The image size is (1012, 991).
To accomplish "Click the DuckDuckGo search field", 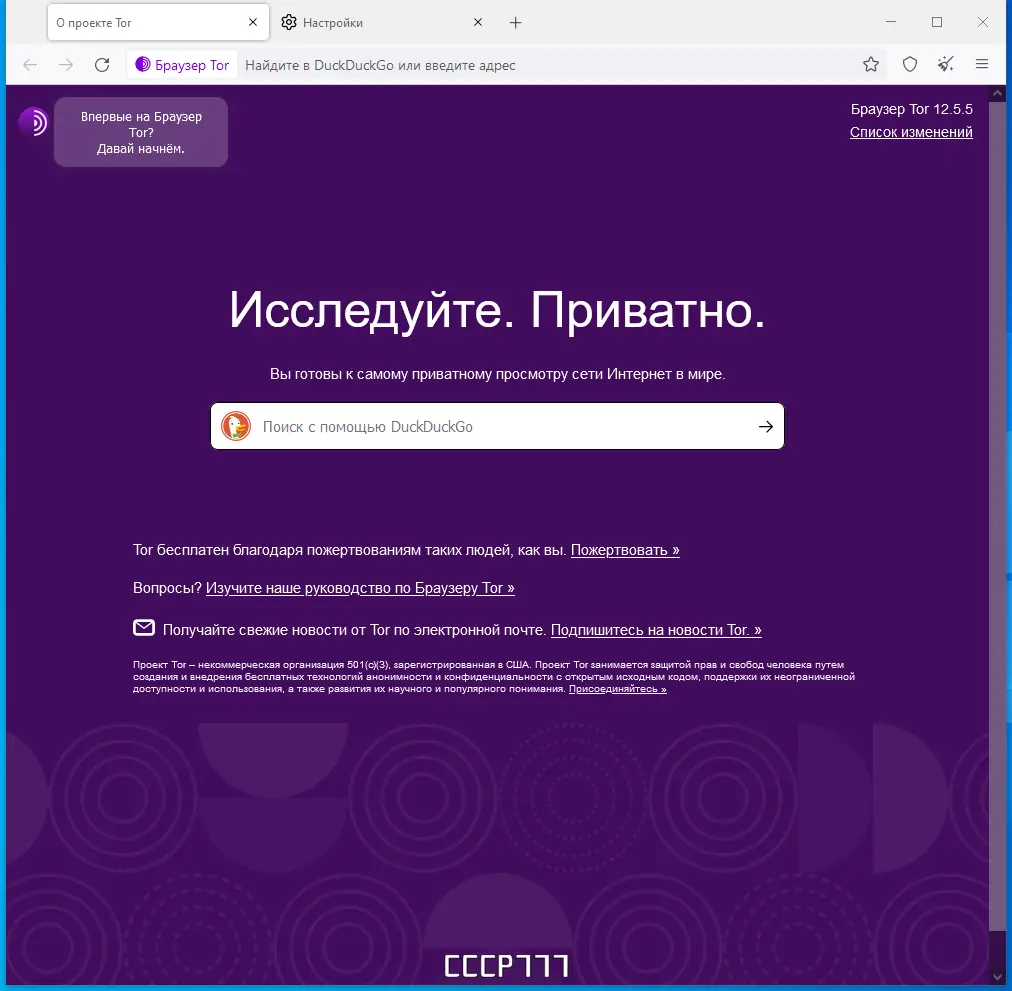I will [497, 426].
